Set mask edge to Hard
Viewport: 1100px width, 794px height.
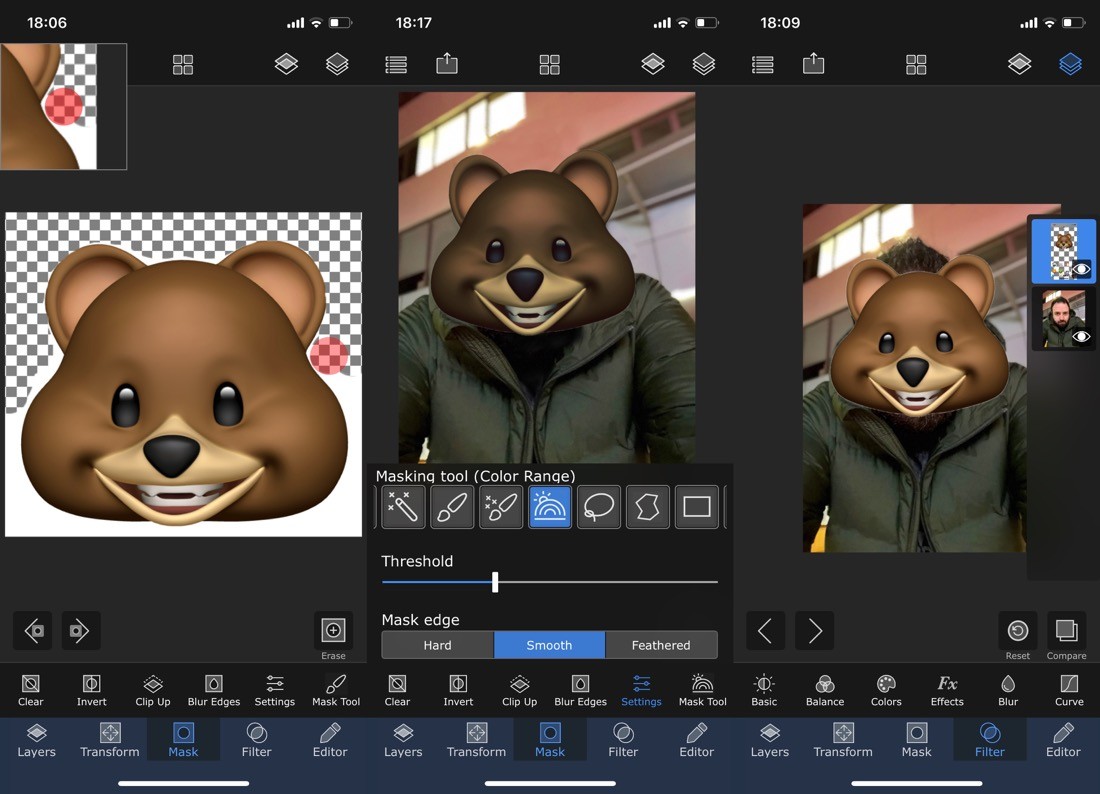[x=438, y=645]
